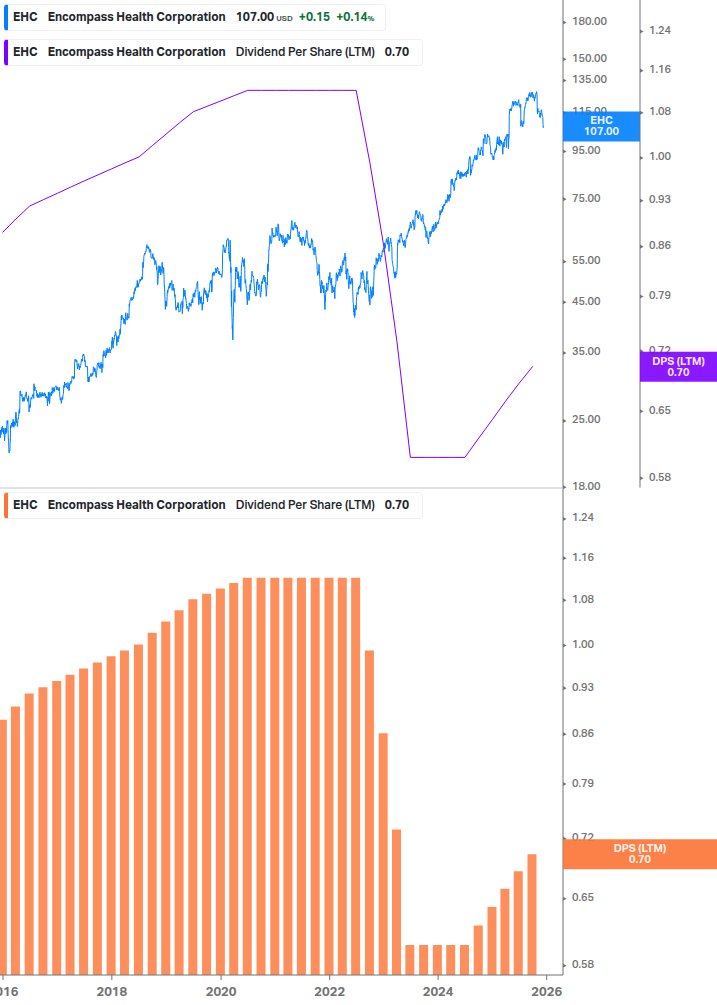Click the purple dividend series color swatch
The image size is (717, 1005).
(6, 53)
